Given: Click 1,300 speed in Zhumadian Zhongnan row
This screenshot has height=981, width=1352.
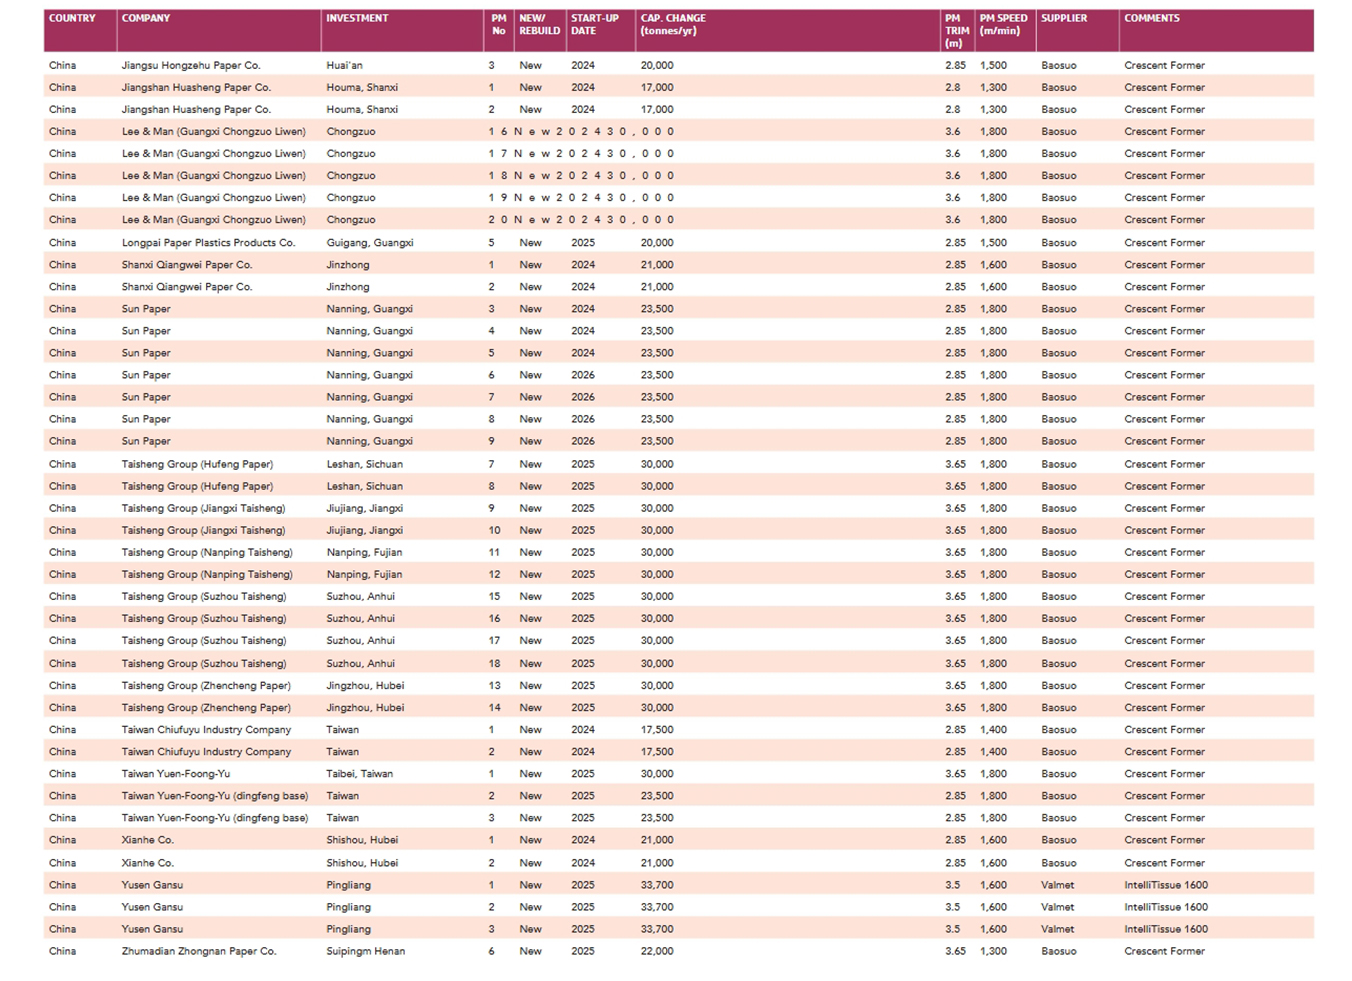Looking at the screenshot, I should 994,951.
